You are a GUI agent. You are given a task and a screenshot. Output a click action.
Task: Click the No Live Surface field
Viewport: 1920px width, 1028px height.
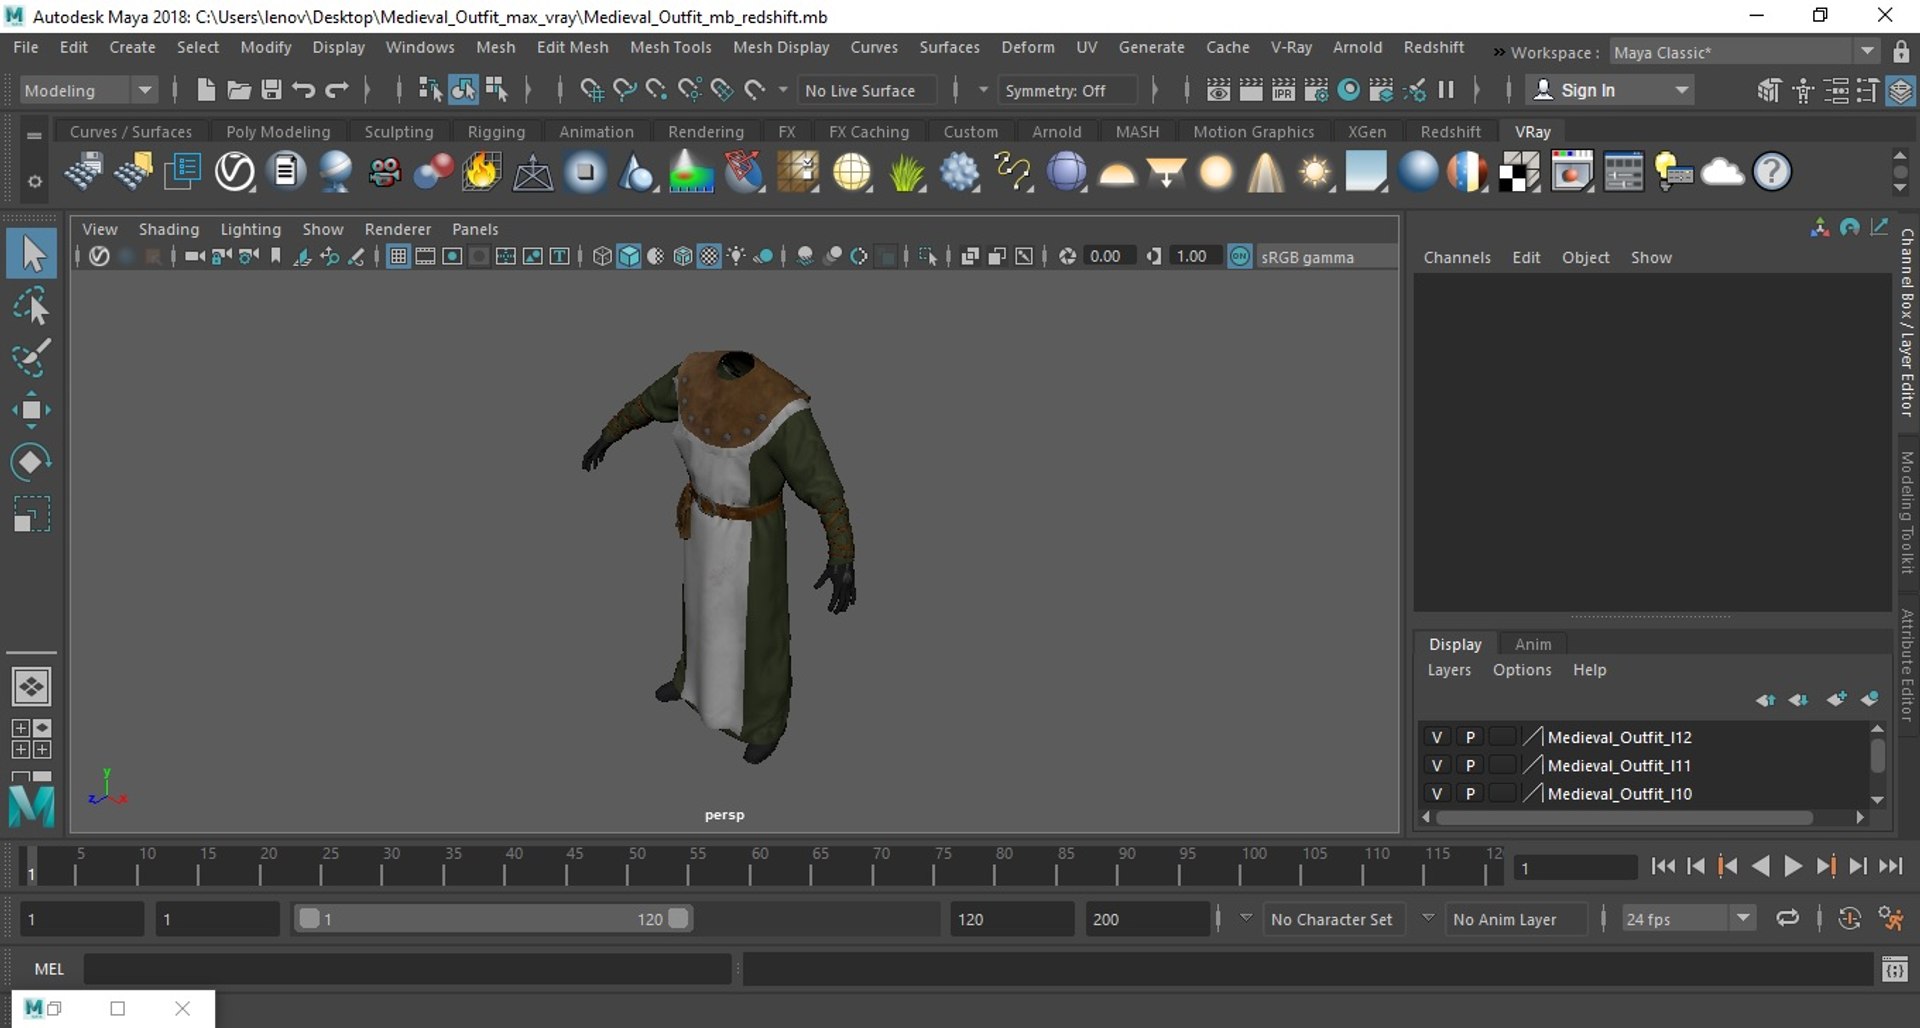pyautogui.click(x=867, y=90)
